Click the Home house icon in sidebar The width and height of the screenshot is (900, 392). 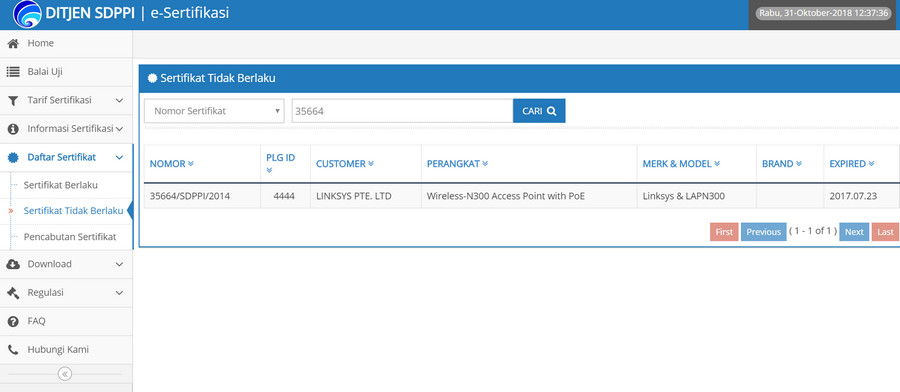13,44
